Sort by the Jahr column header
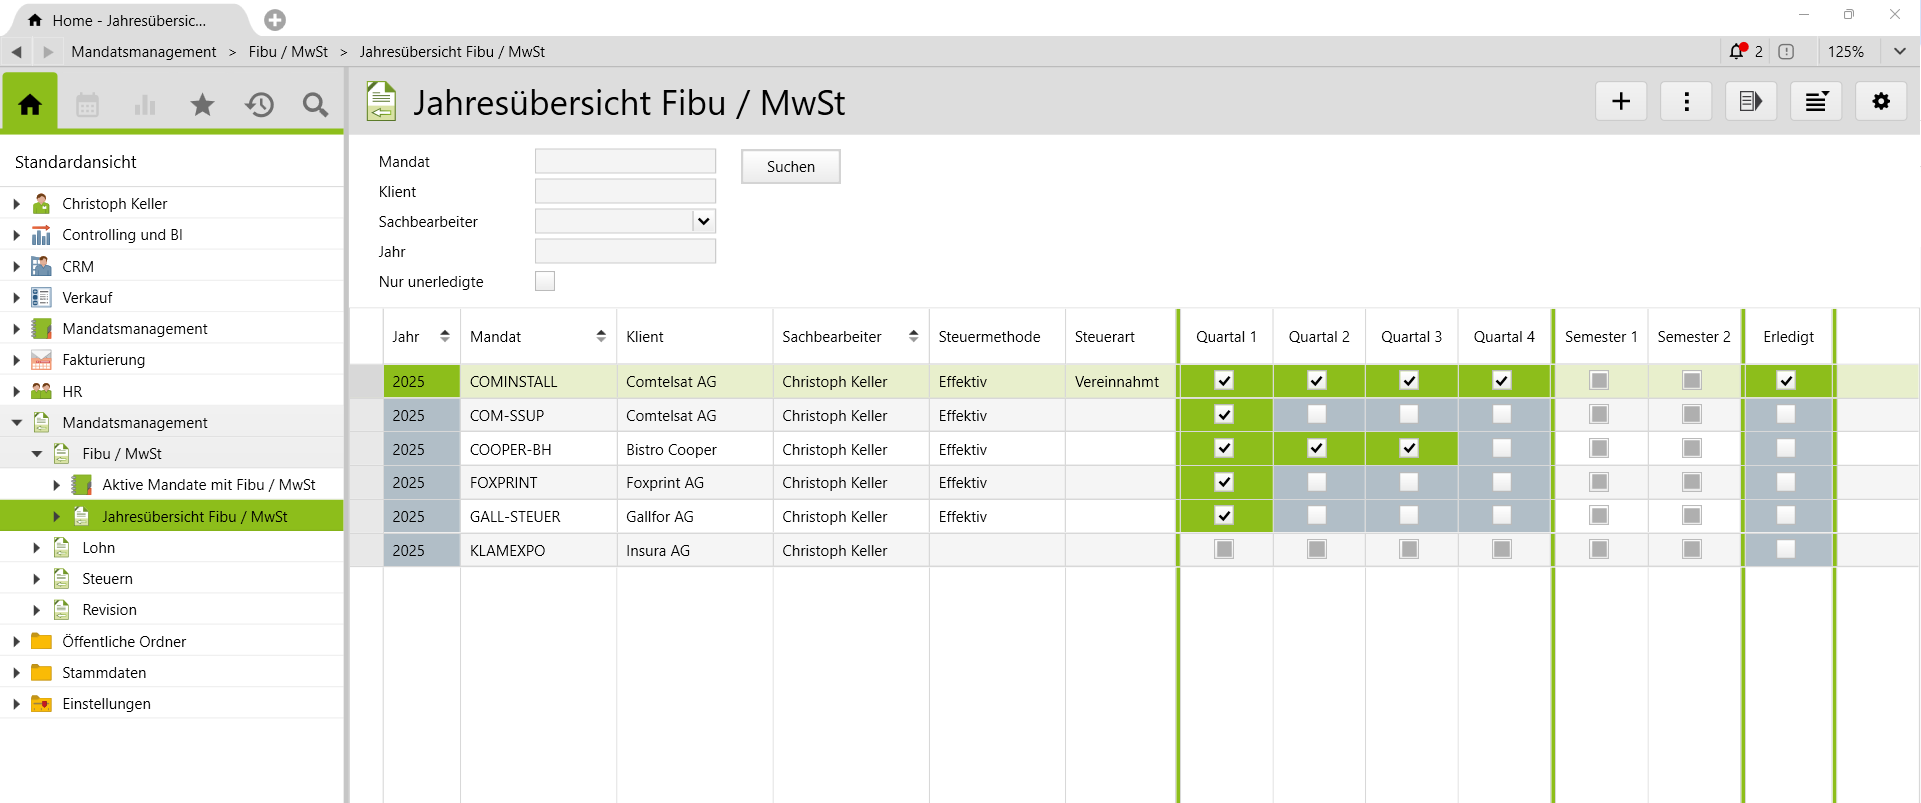1921x803 pixels. (x=421, y=337)
